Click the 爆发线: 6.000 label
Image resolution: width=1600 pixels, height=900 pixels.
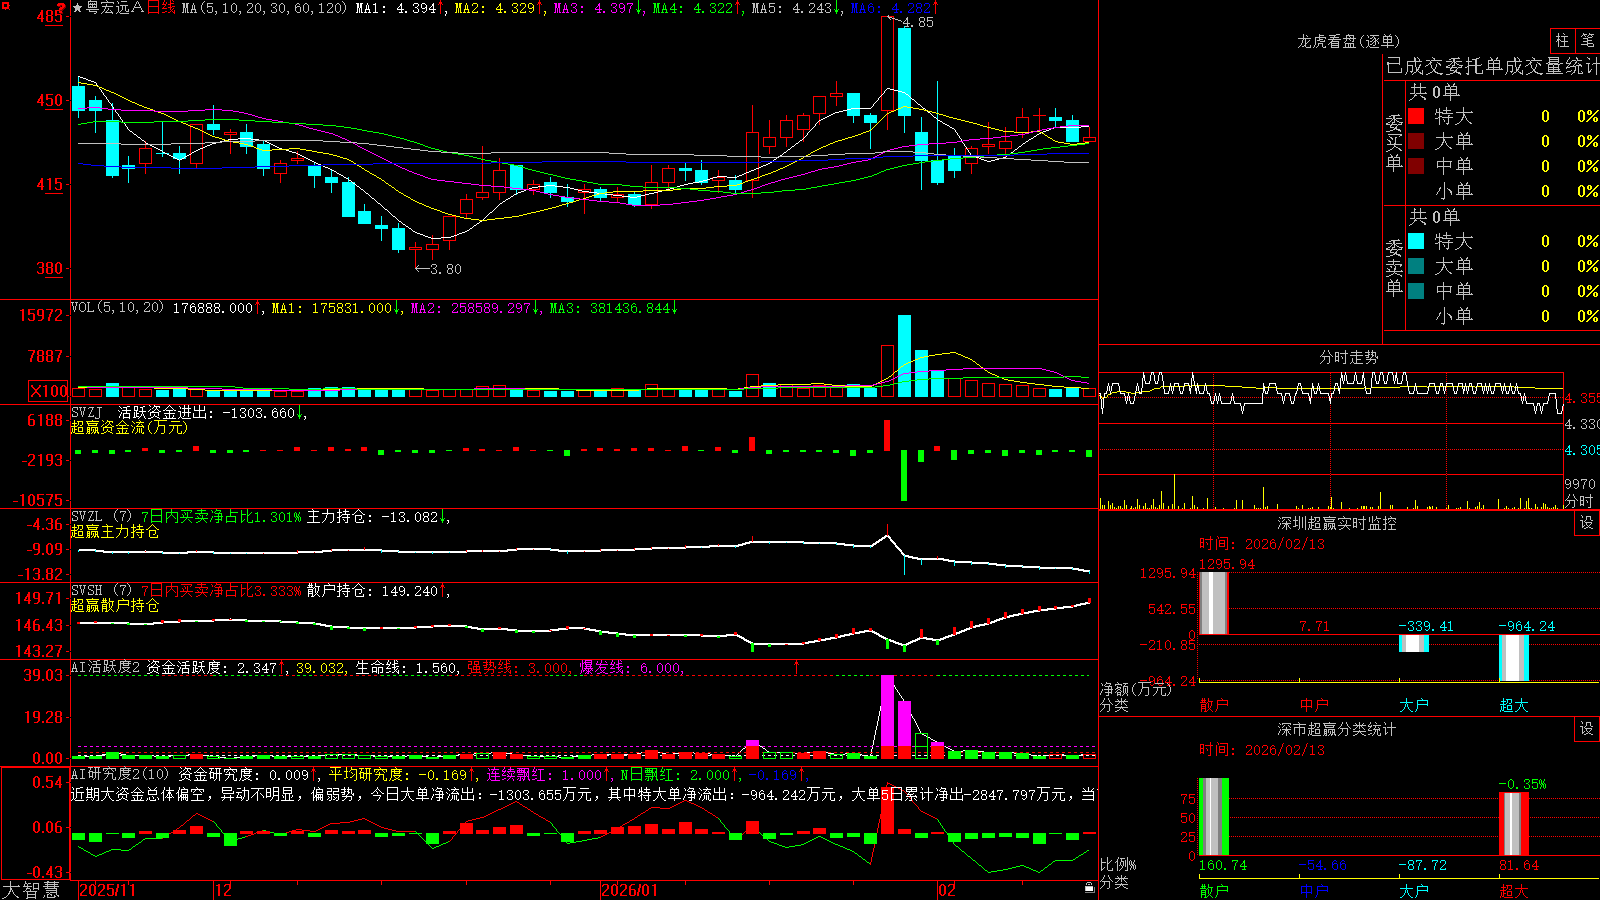(x=630, y=667)
